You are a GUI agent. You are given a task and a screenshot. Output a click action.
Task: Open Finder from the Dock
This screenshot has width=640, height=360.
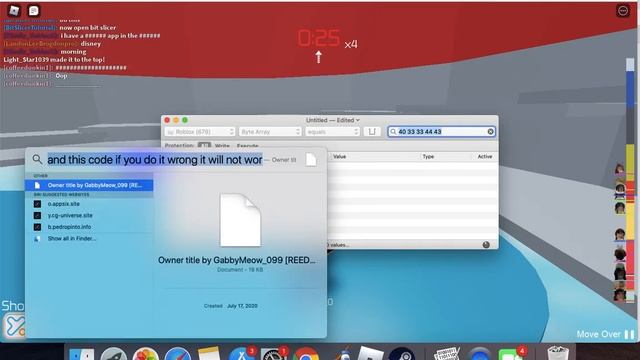coord(81,354)
